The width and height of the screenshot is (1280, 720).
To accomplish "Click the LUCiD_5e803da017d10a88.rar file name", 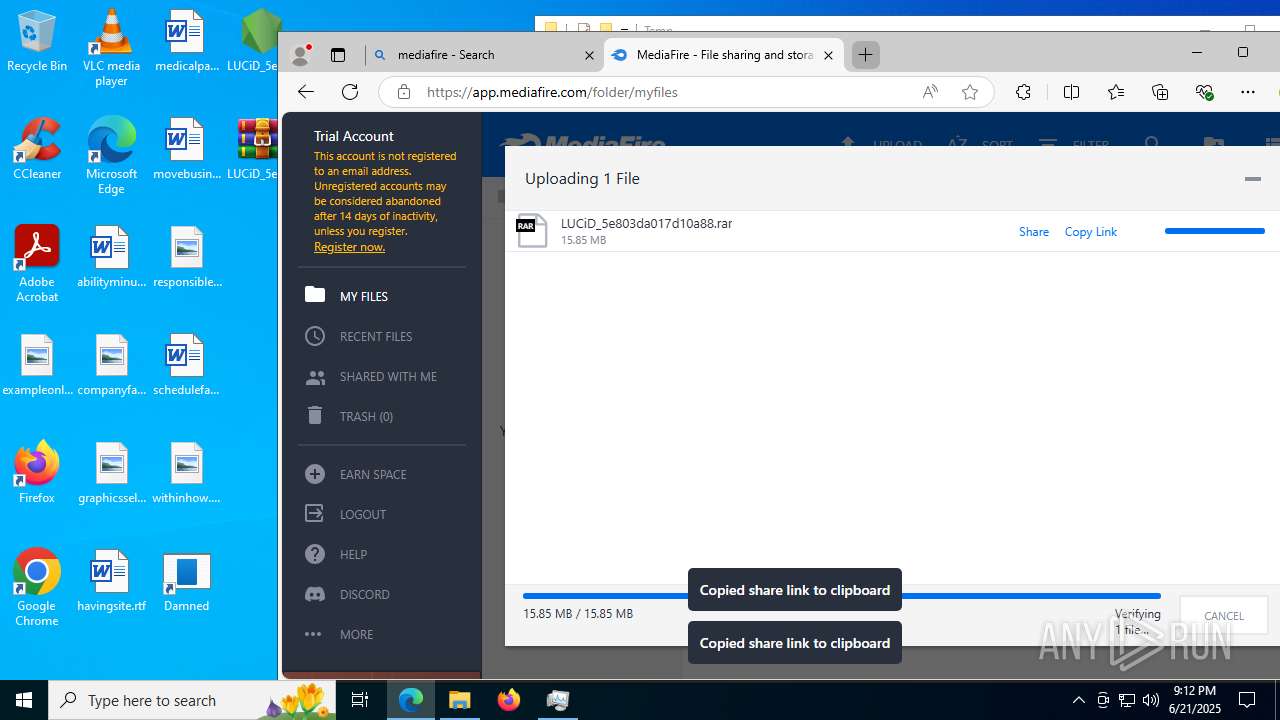I will (646, 223).
